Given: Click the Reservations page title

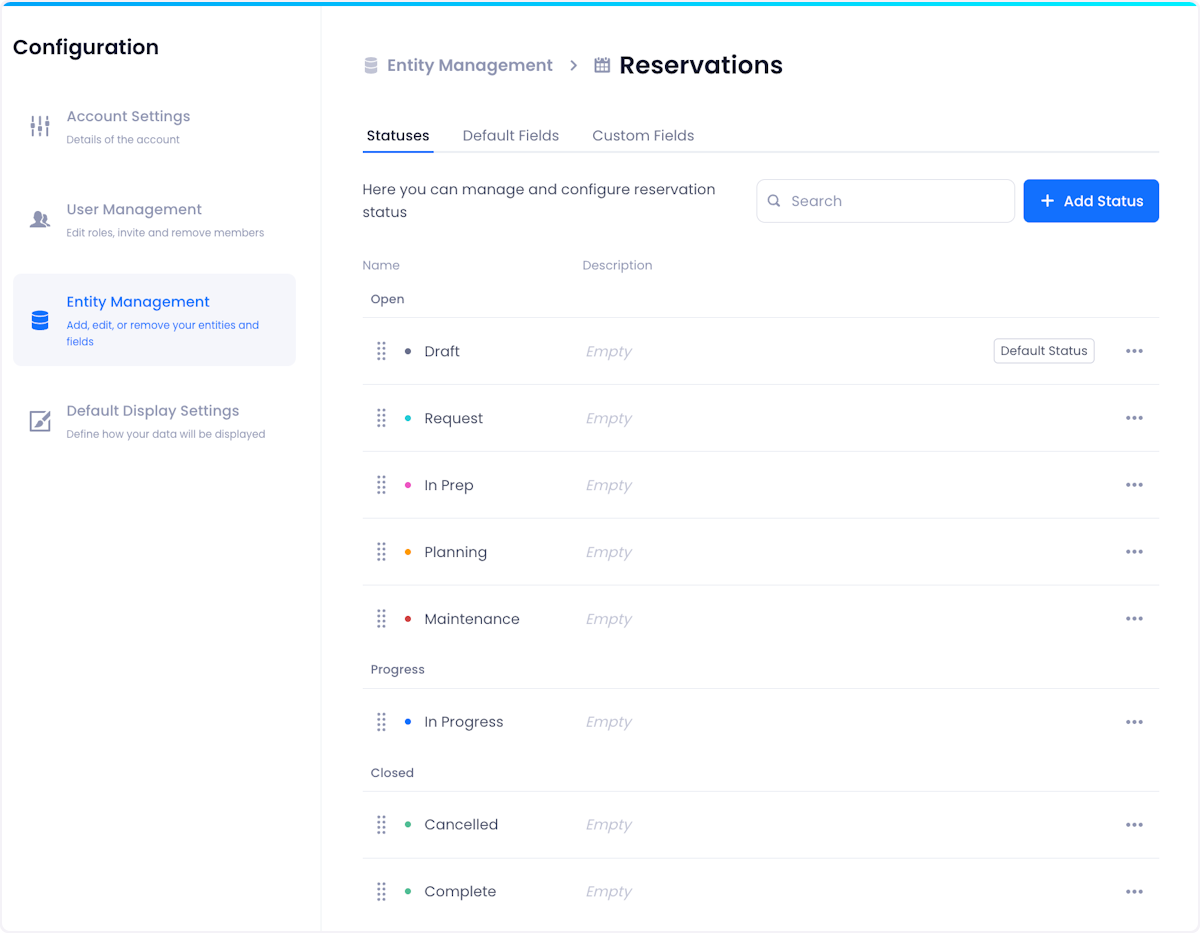Looking at the screenshot, I should coord(701,65).
